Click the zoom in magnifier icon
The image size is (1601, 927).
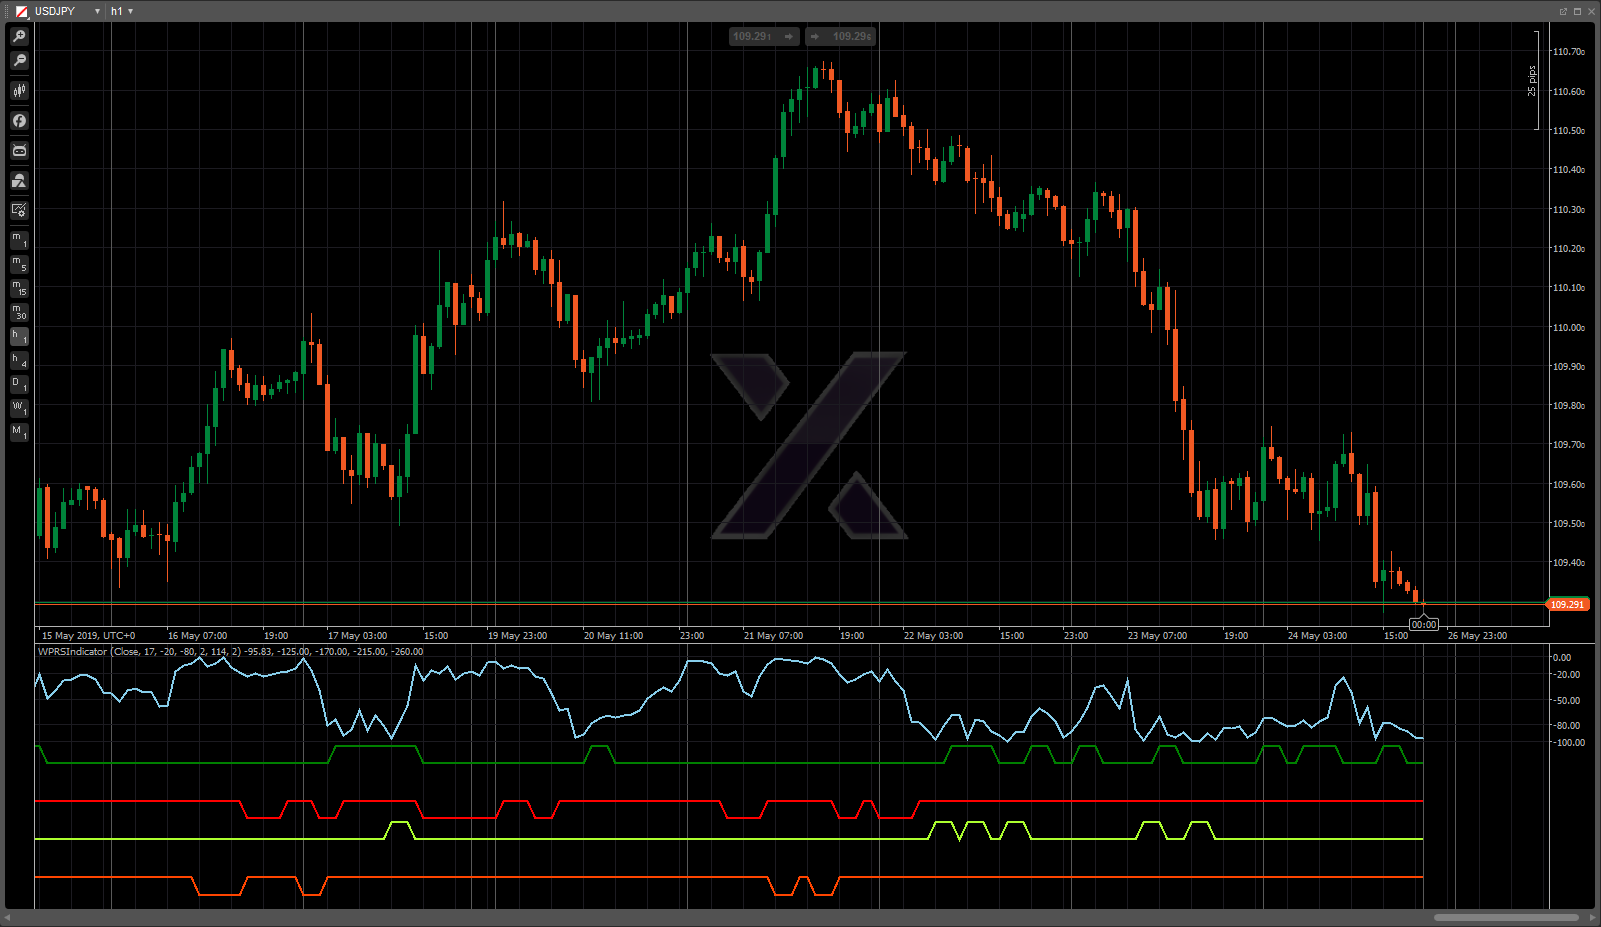coord(19,36)
